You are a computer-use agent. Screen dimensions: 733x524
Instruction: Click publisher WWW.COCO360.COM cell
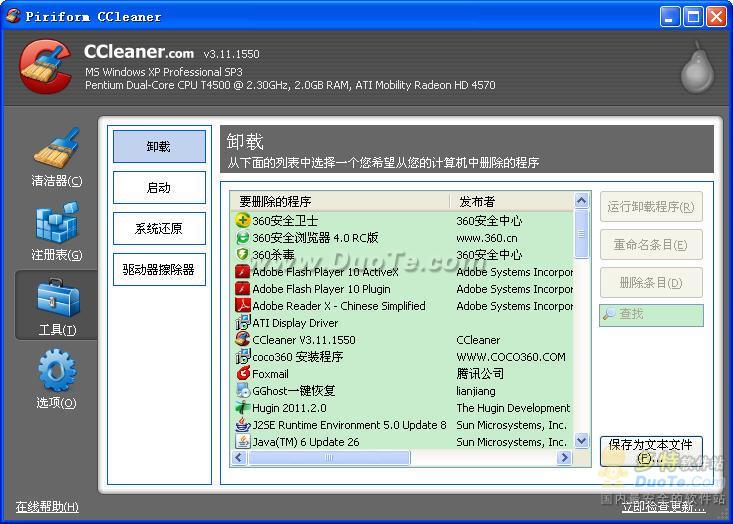point(511,357)
